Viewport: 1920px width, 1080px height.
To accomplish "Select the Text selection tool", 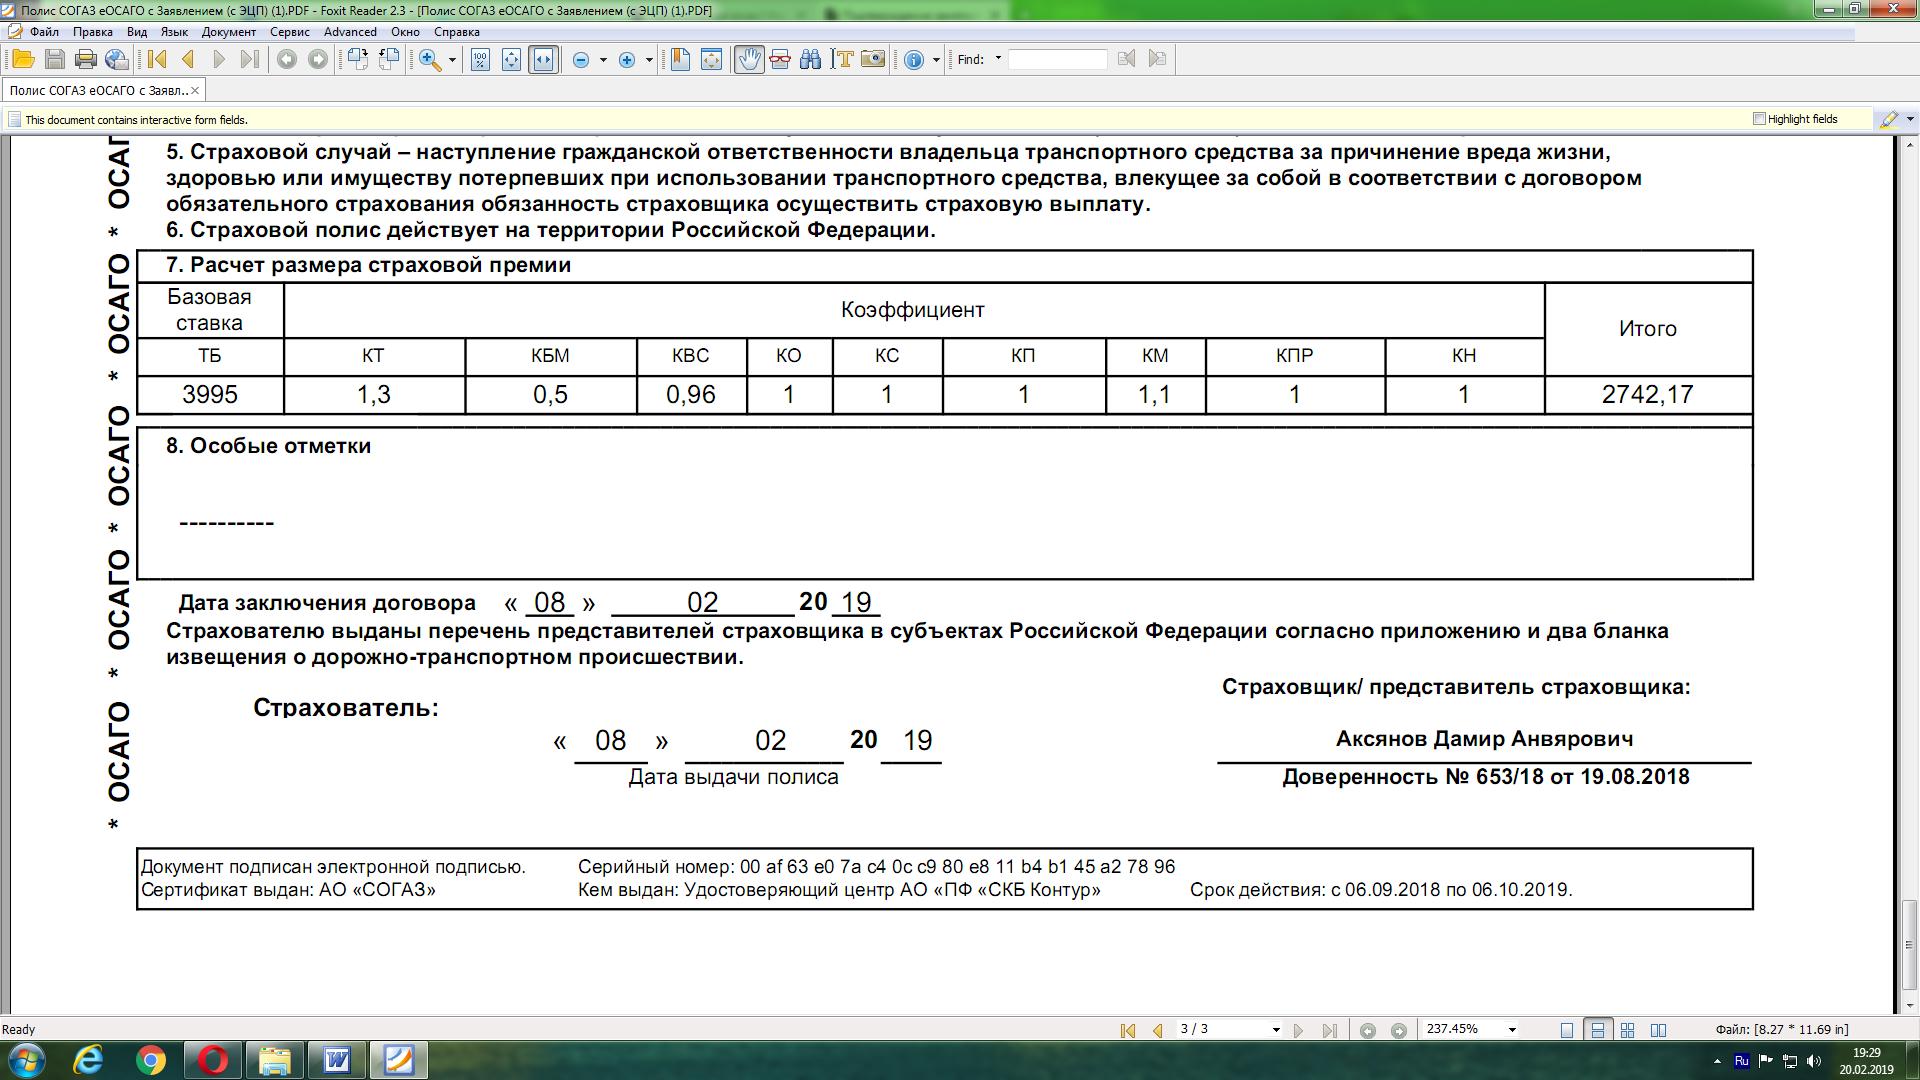I will [x=842, y=60].
